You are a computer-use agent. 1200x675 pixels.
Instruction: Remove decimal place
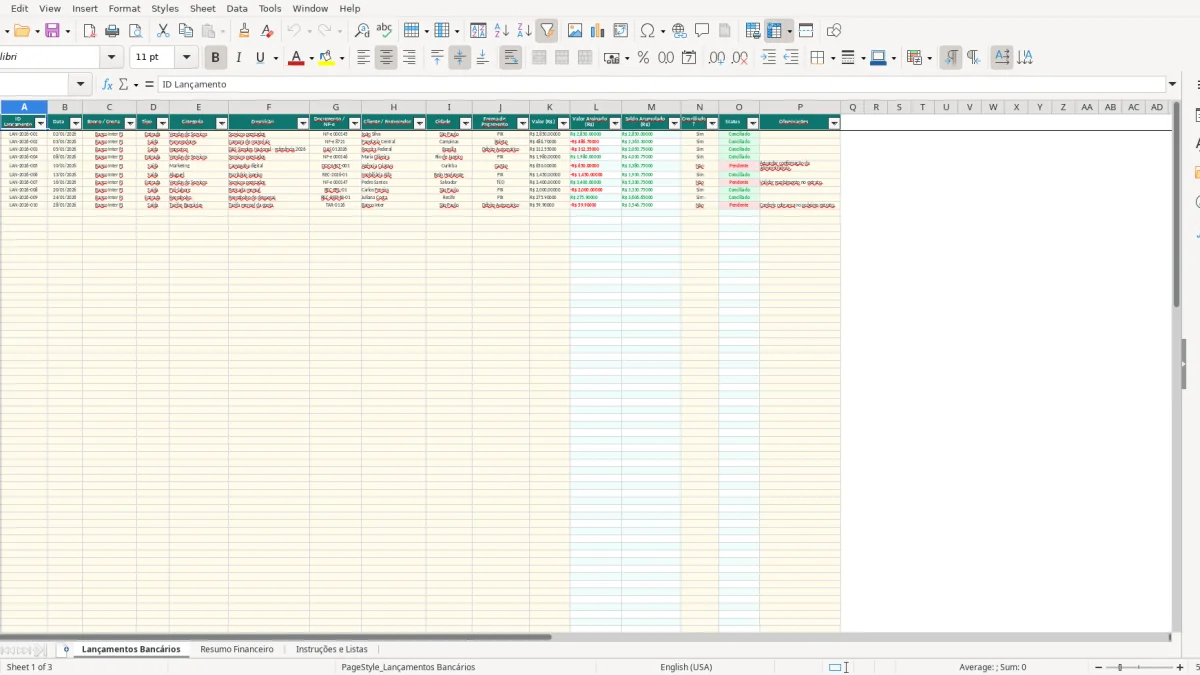(x=739, y=58)
